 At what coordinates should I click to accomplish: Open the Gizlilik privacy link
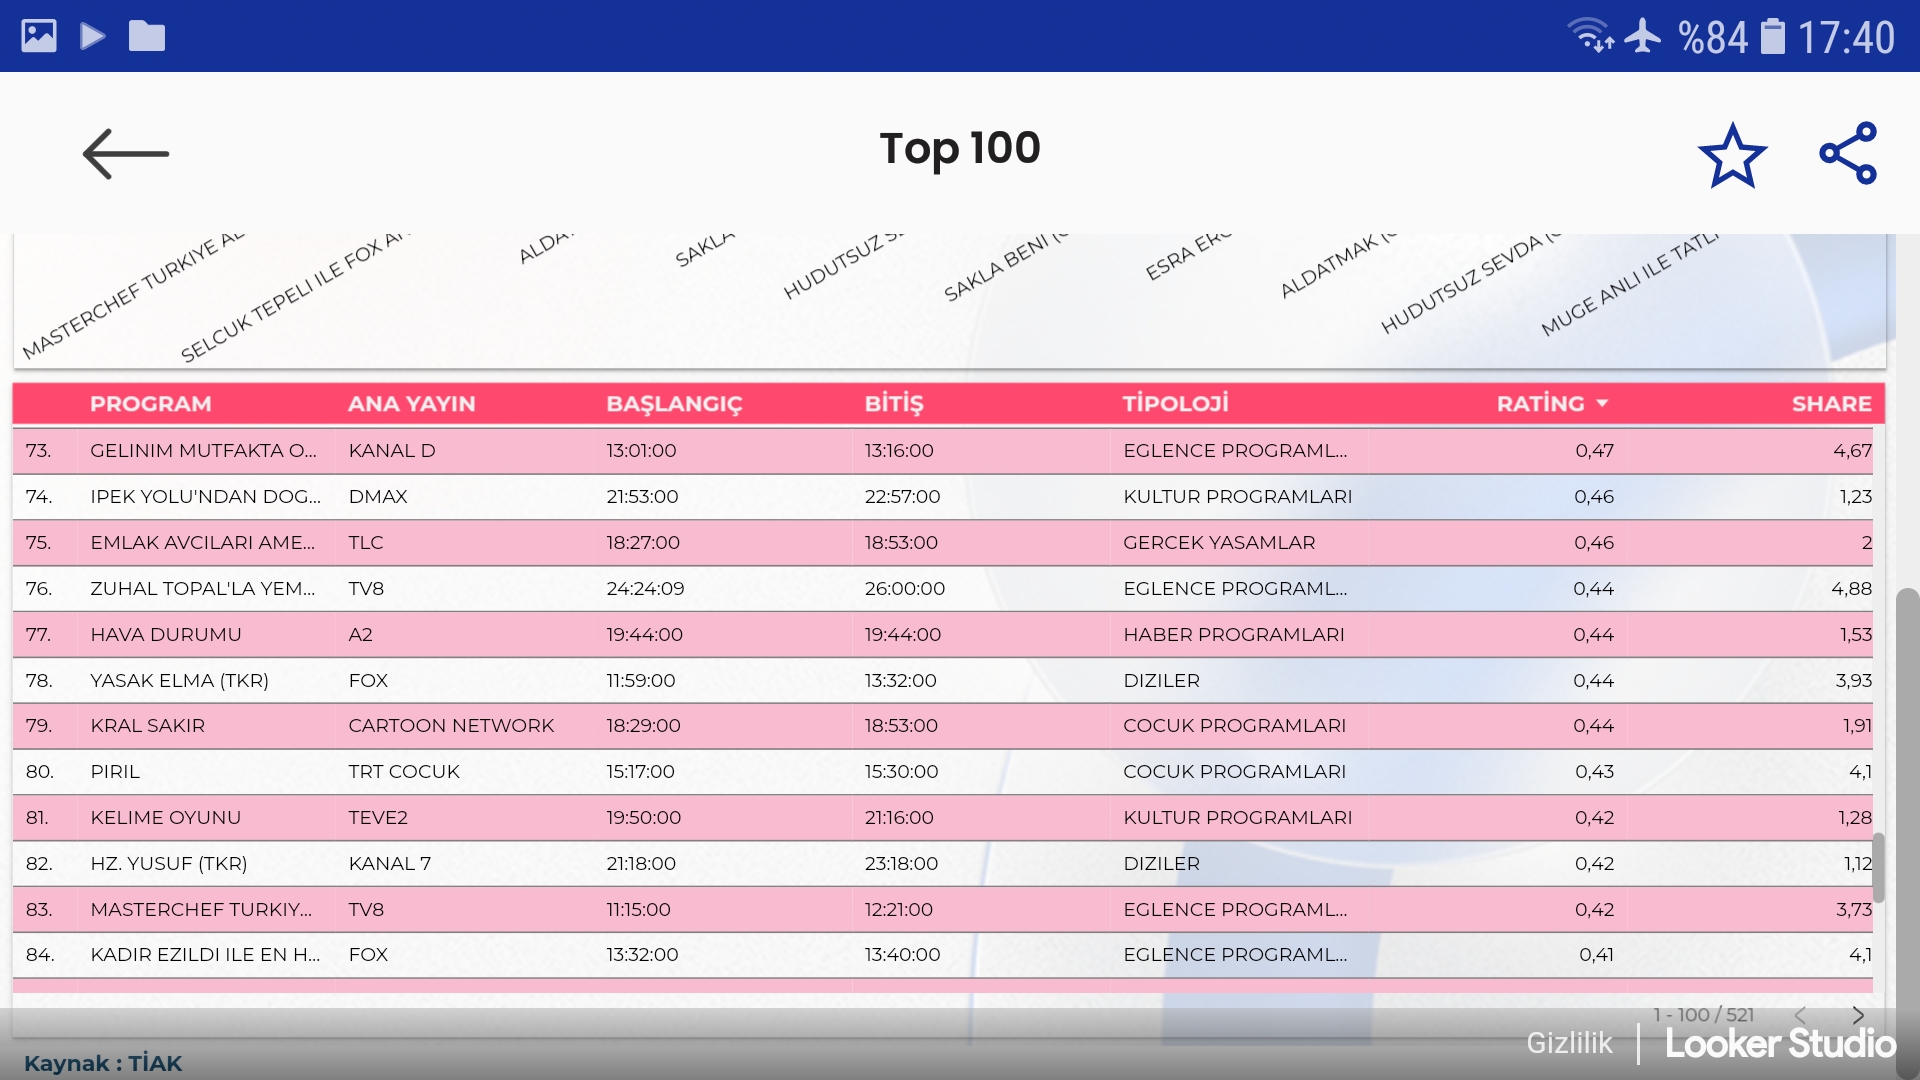[1569, 1043]
